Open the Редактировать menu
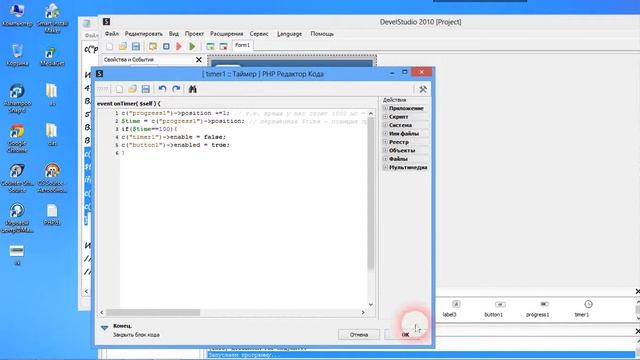640x360 pixels. point(144,34)
